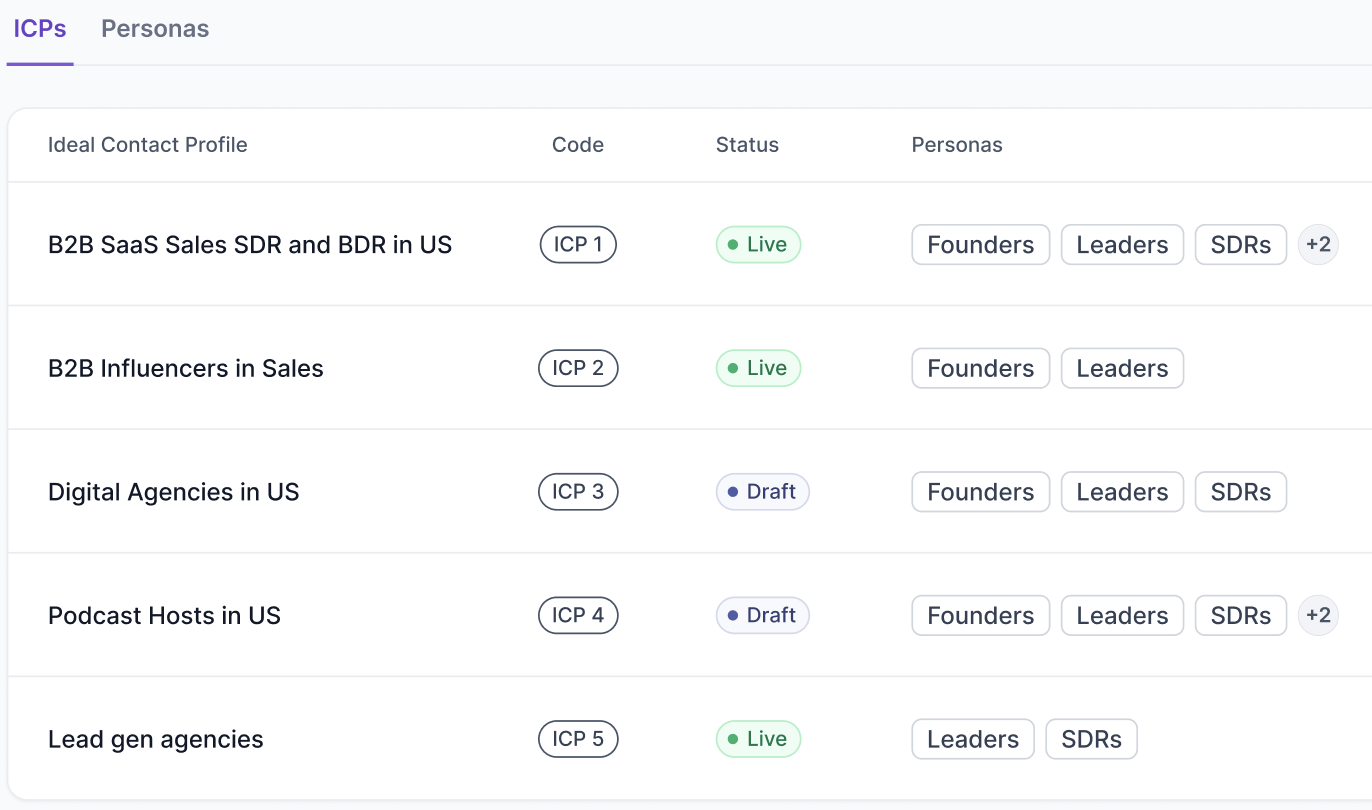
Task: Click the Draft status of Digital Agencies
Action: click(762, 492)
